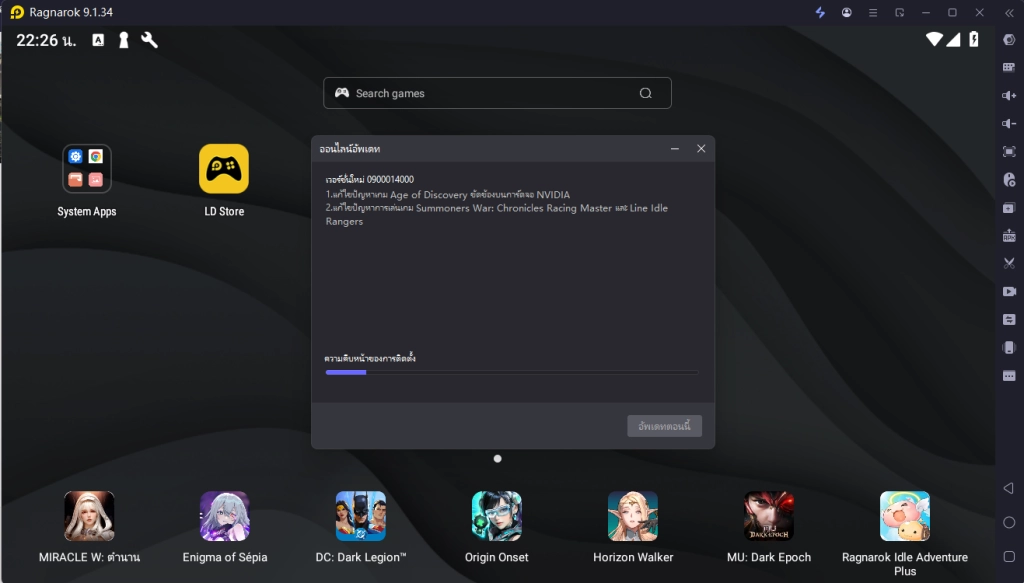
Task: Click the Wi-Fi status icon
Action: [x=935, y=39]
